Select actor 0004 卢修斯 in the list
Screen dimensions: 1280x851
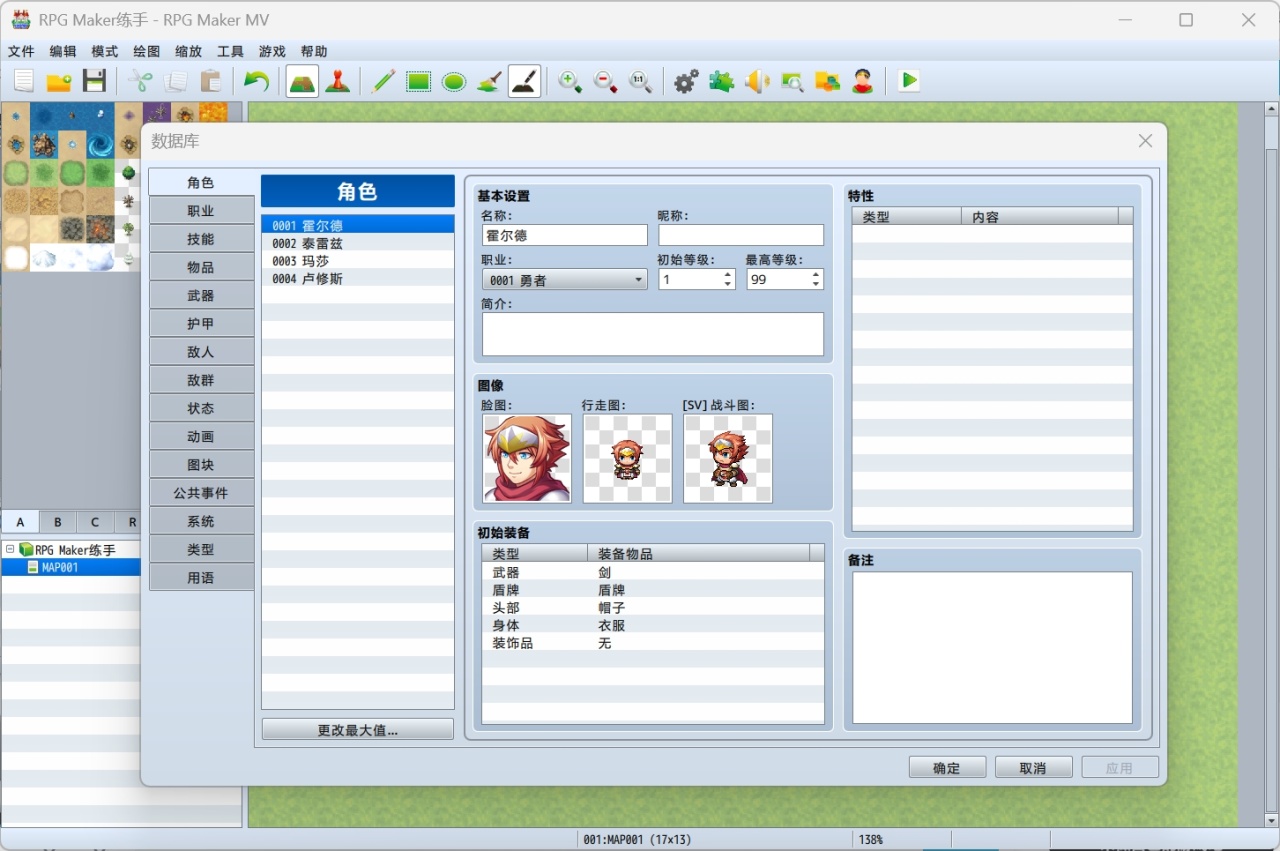click(358, 279)
